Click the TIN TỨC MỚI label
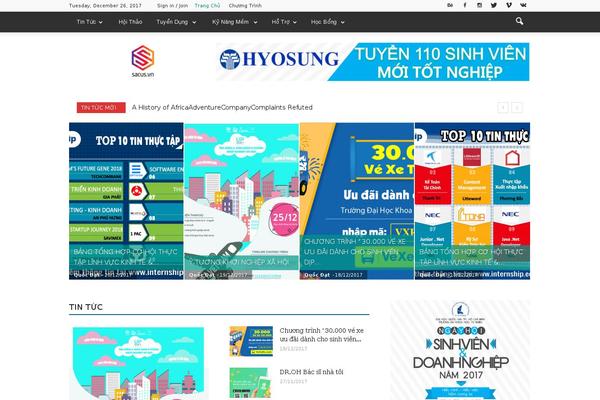The width and height of the screenshot is (600, 400). [101, 108]
